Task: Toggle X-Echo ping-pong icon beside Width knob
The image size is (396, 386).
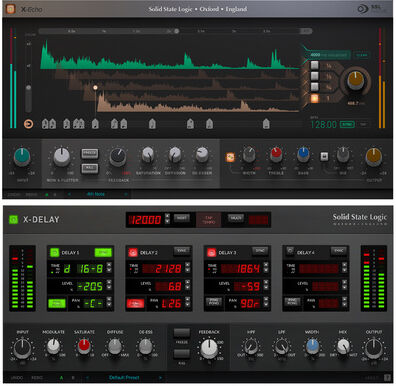Action: (x=230, y=157)
